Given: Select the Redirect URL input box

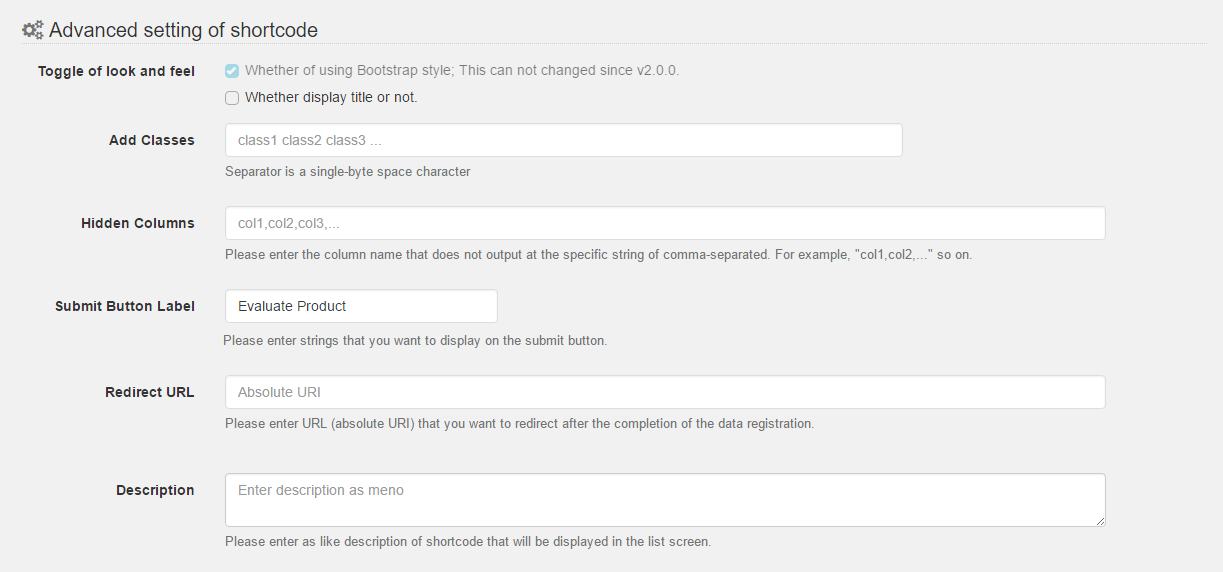Looking at the screenshot, I should 665,392.
